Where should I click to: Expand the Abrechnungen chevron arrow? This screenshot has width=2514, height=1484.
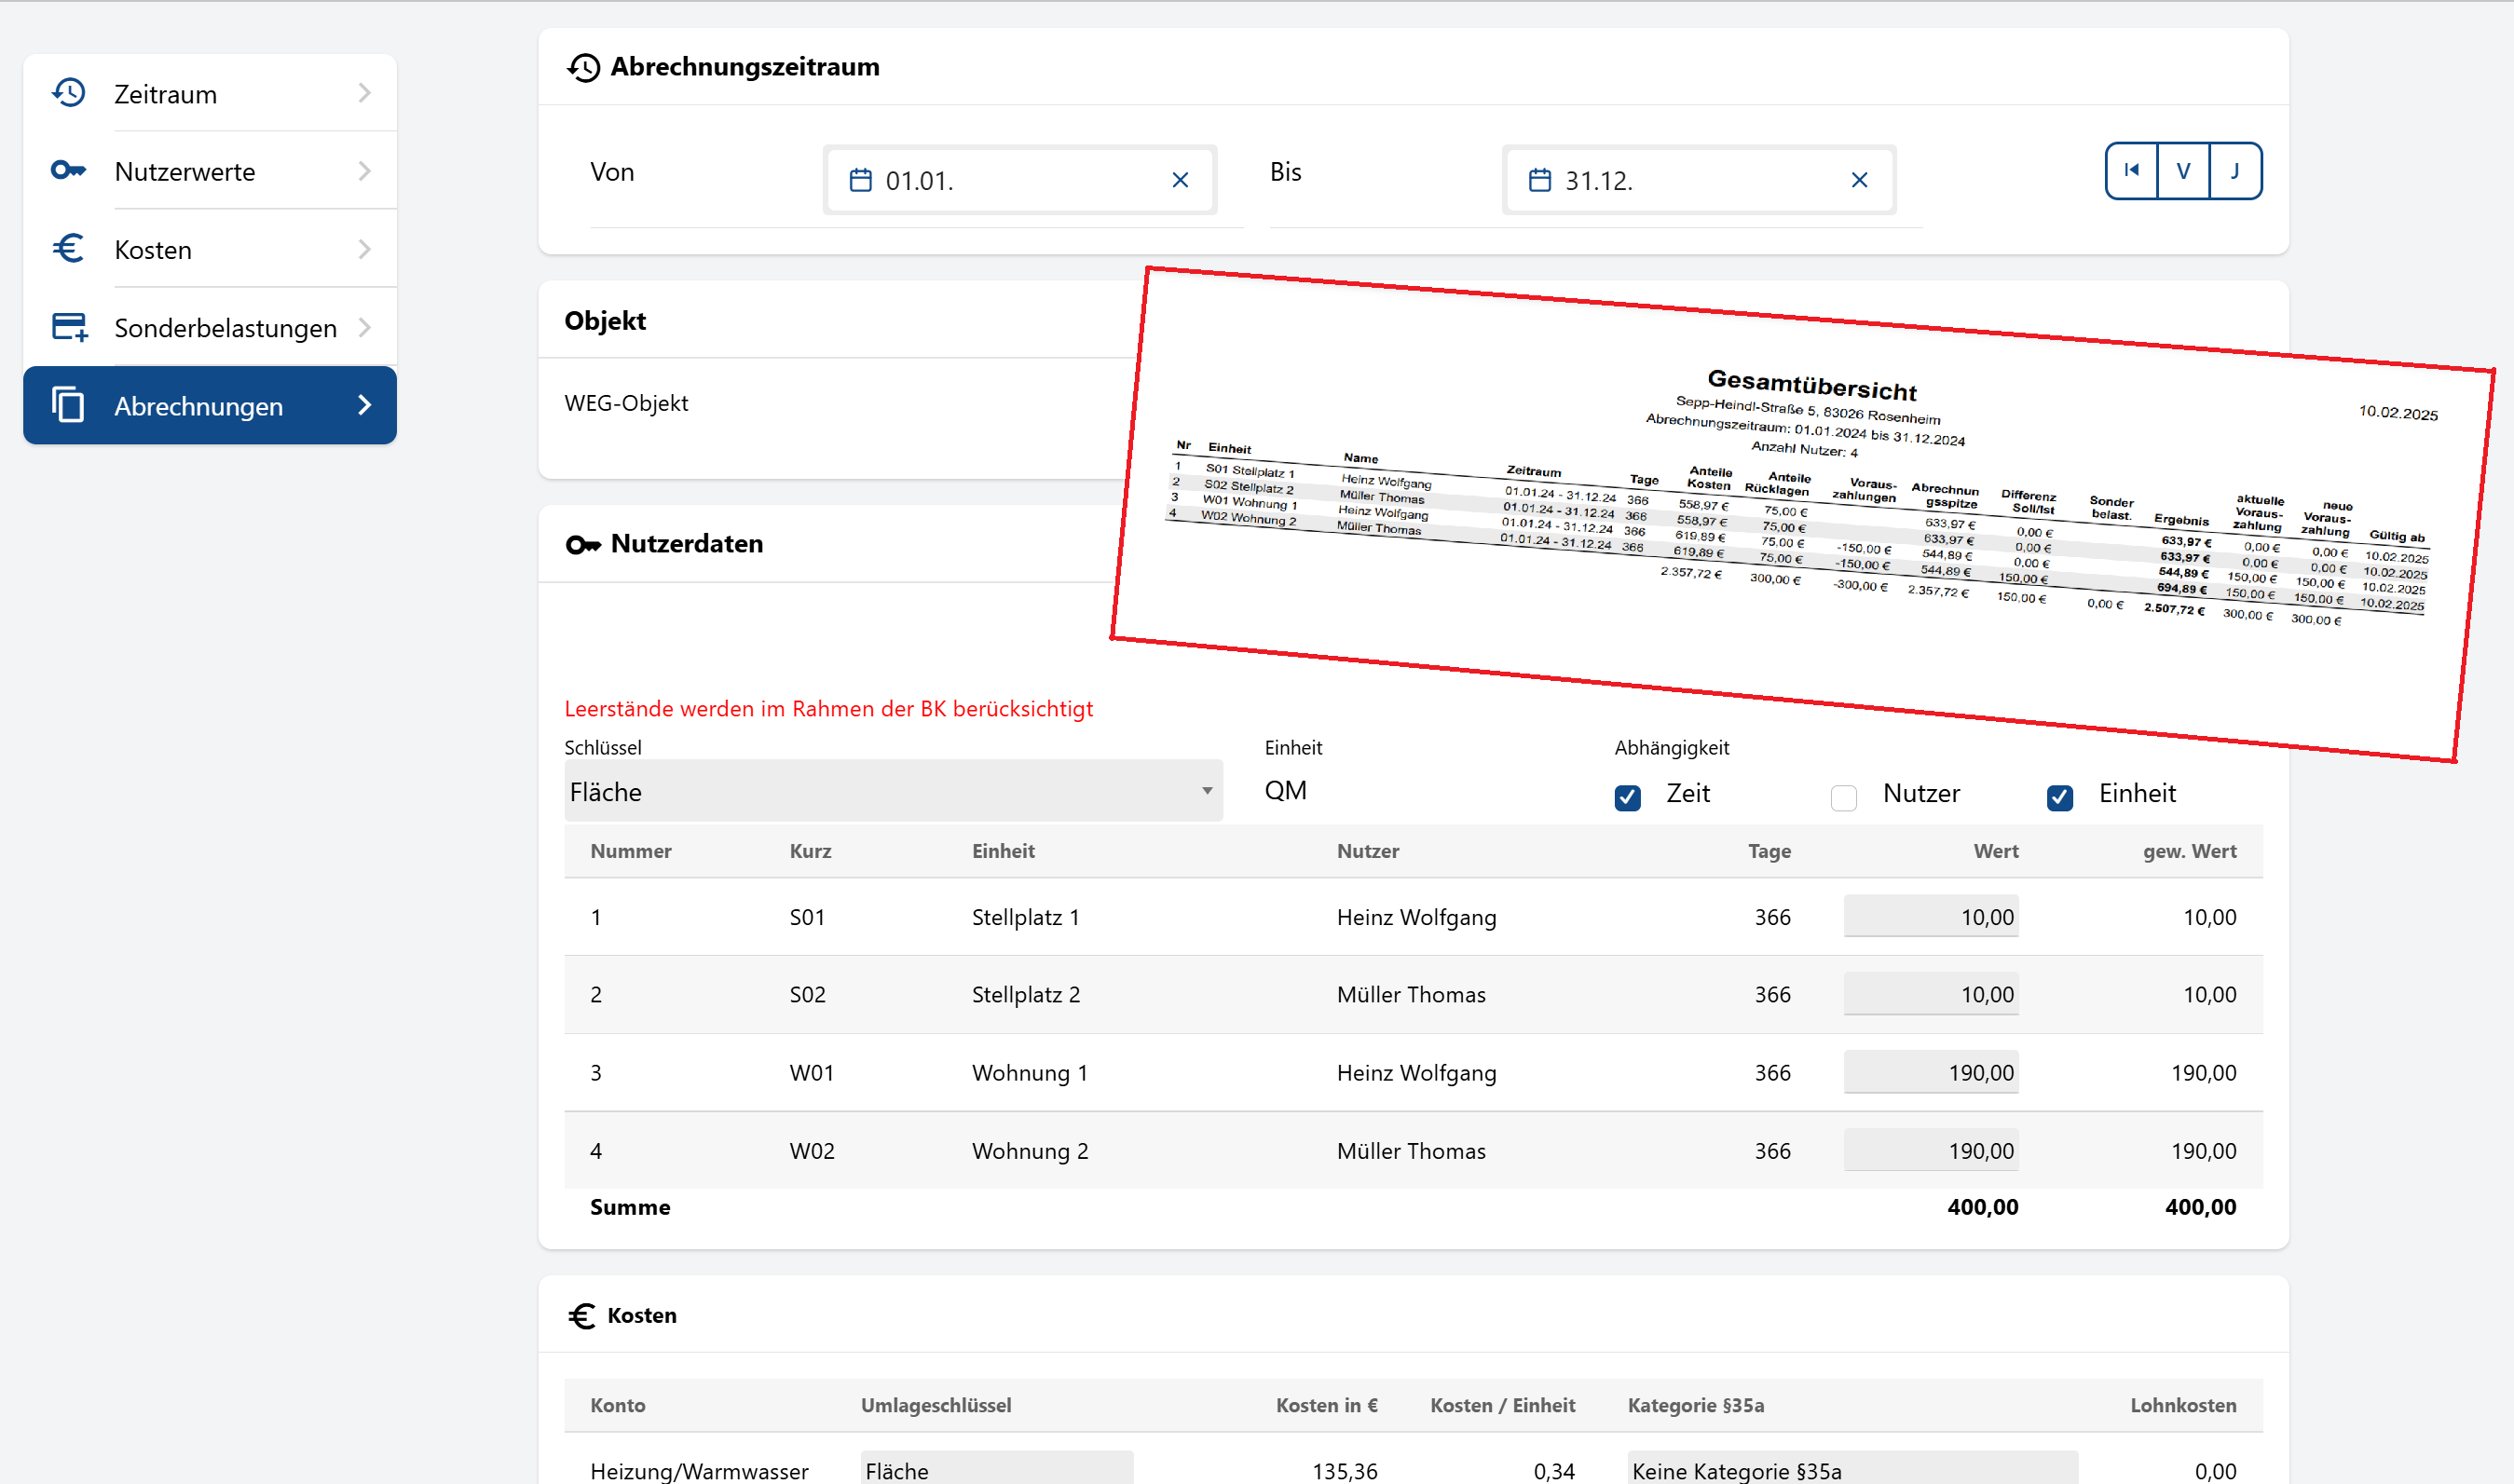coord(365,405)
